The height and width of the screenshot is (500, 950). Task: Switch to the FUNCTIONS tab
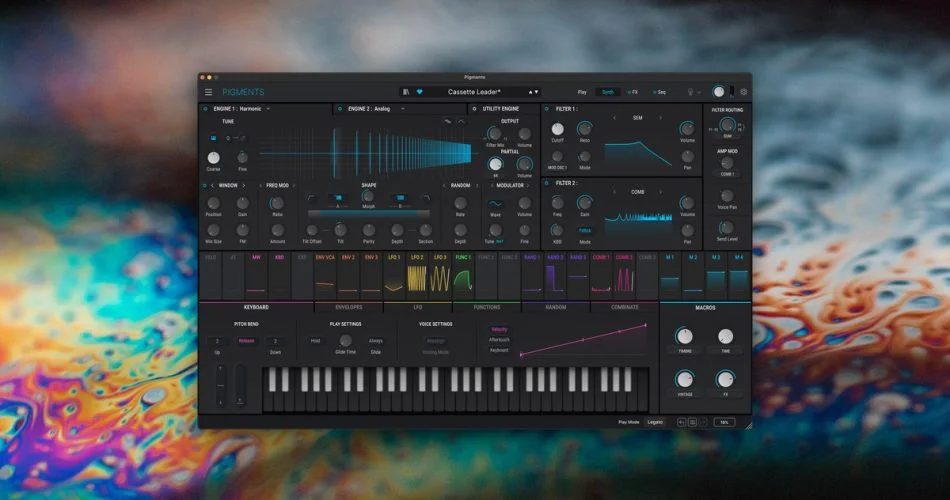coord(487,307)
